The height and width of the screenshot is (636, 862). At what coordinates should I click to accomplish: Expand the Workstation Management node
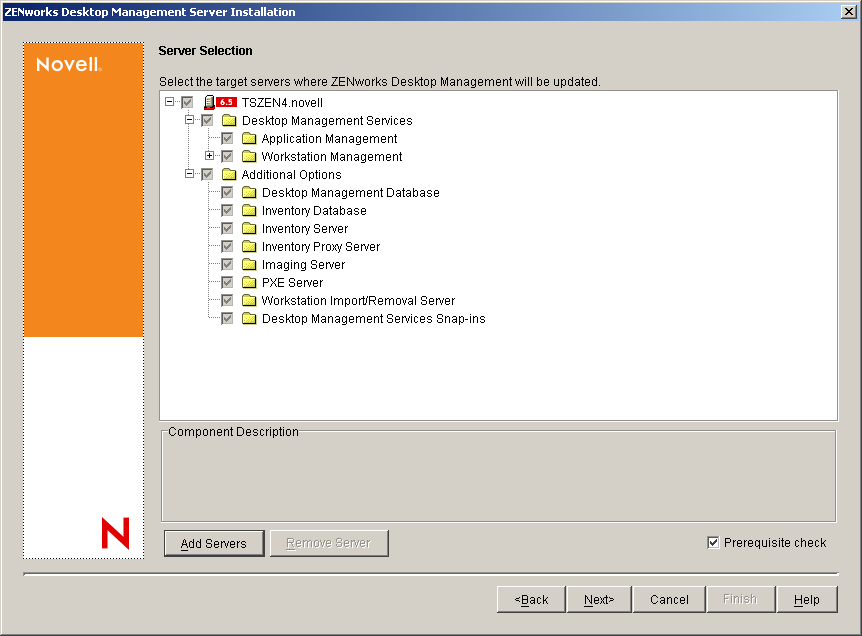tap(209, 156)
